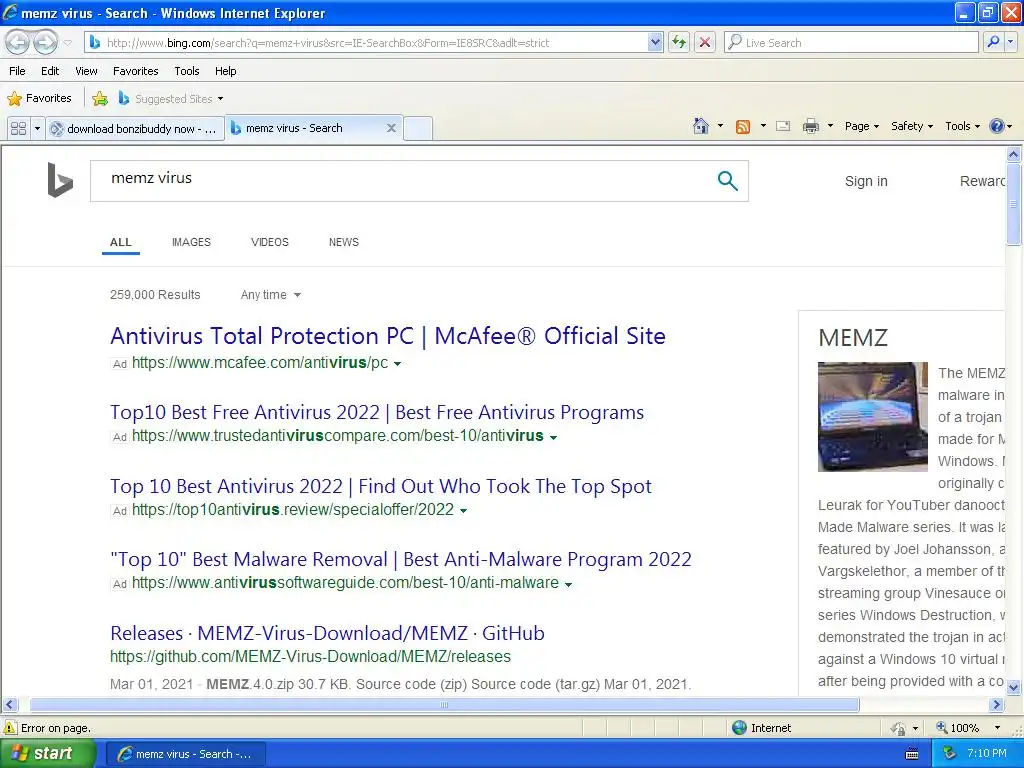Open Find Out Who Took The Top Spot link
The image size is (1024, 768).
click(x=381, y=487)
